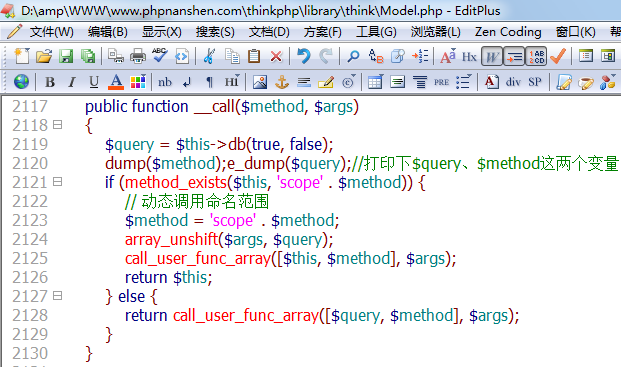The height and width of the screenshot is (367, 621).
Task: Open the 方案(F) menu
Action: [x=323, y=32]
